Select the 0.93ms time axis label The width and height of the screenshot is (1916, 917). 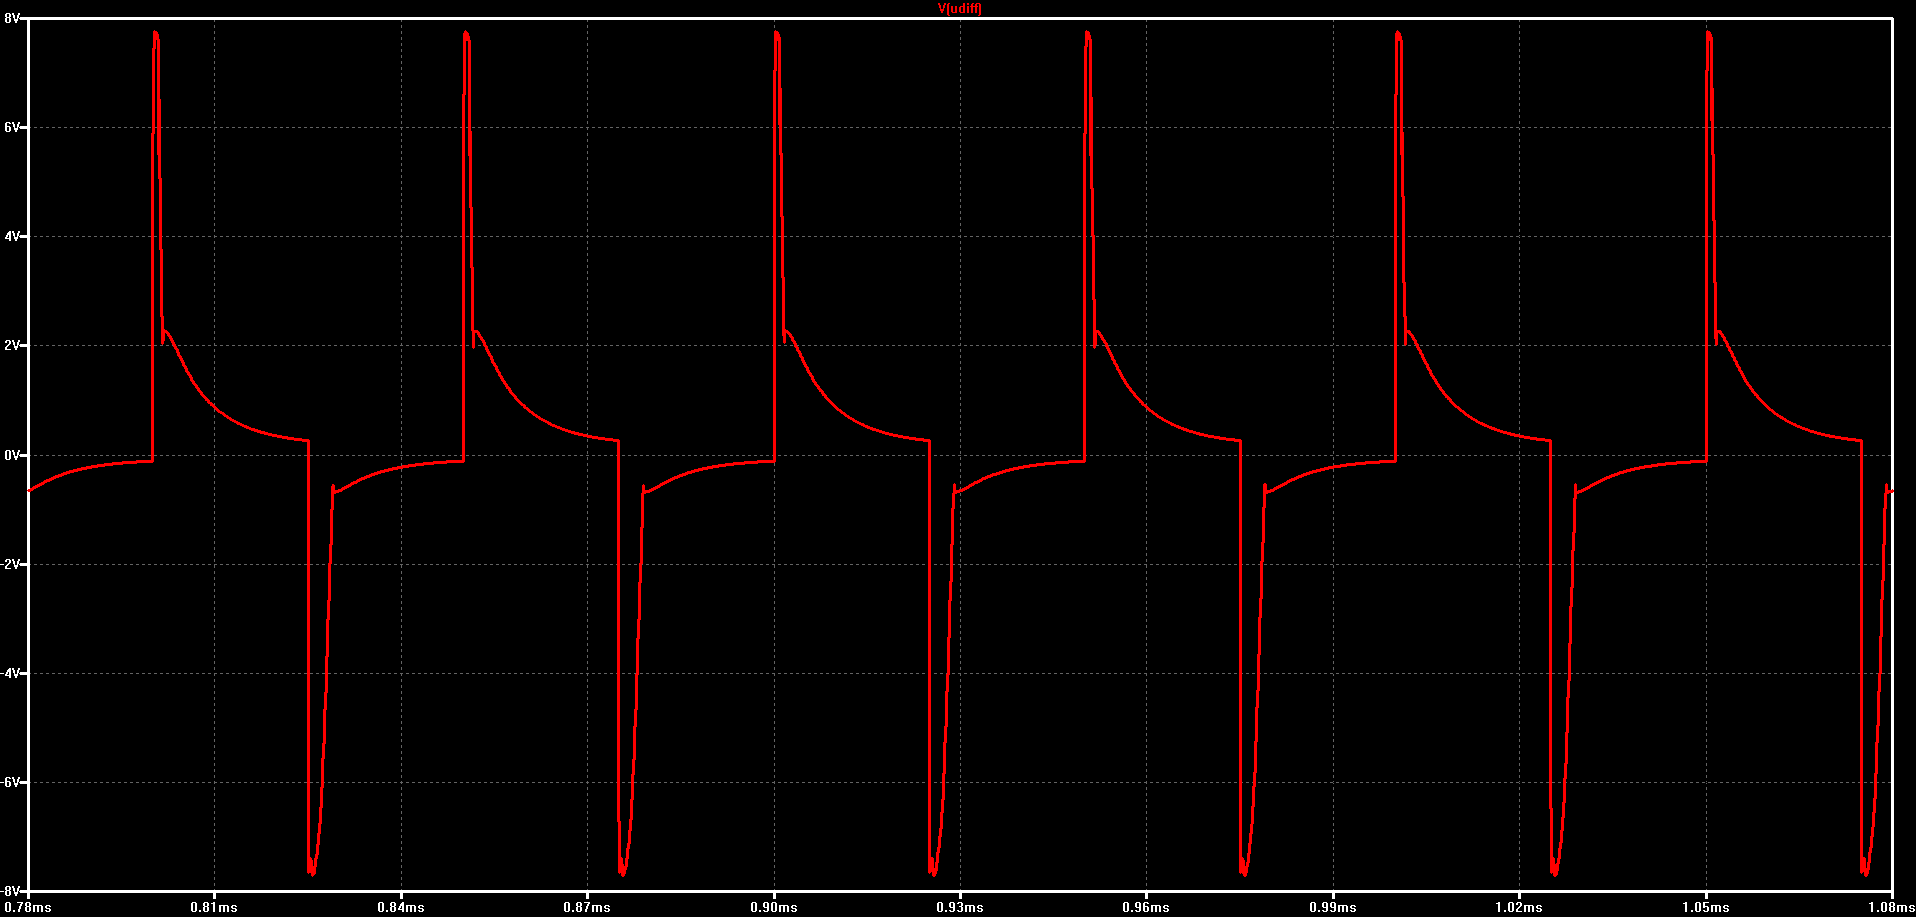point(960,908)
